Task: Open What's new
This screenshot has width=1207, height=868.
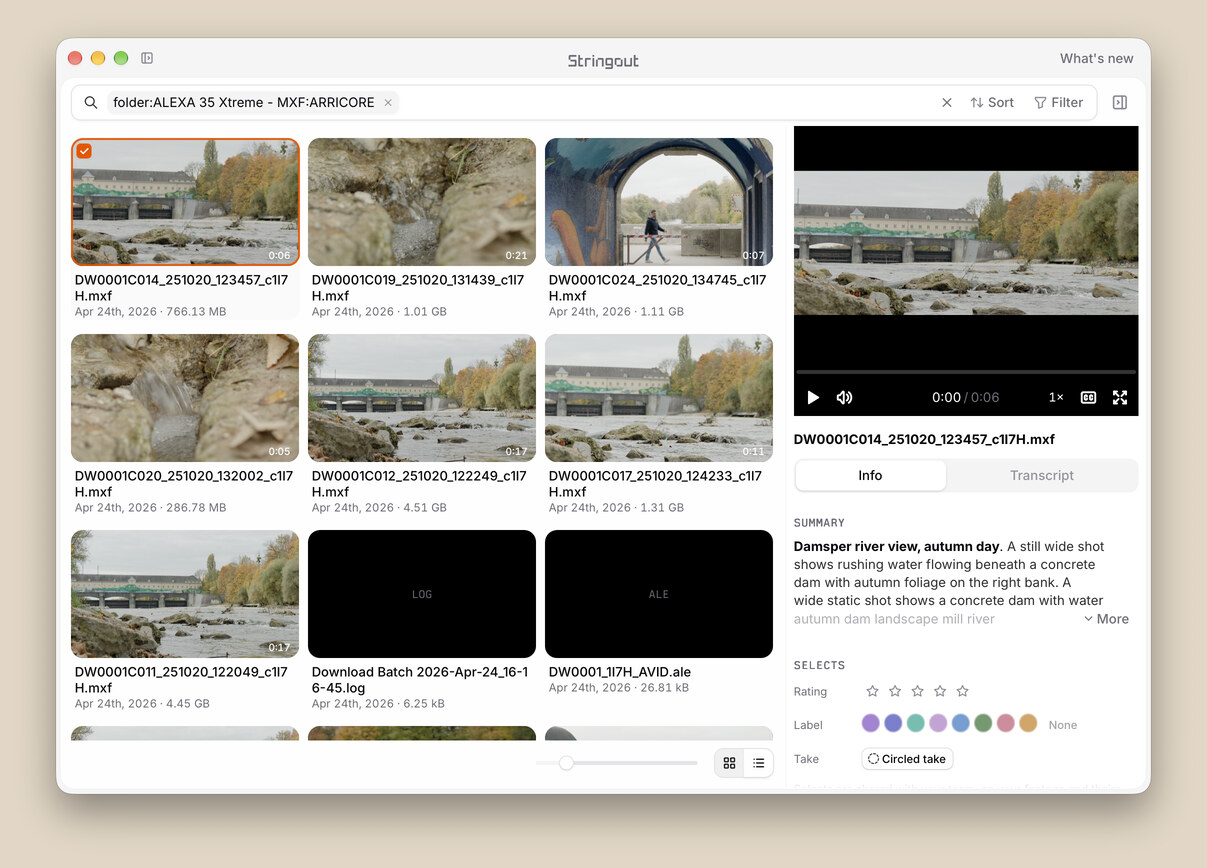Action: [x=1097, y=59]
